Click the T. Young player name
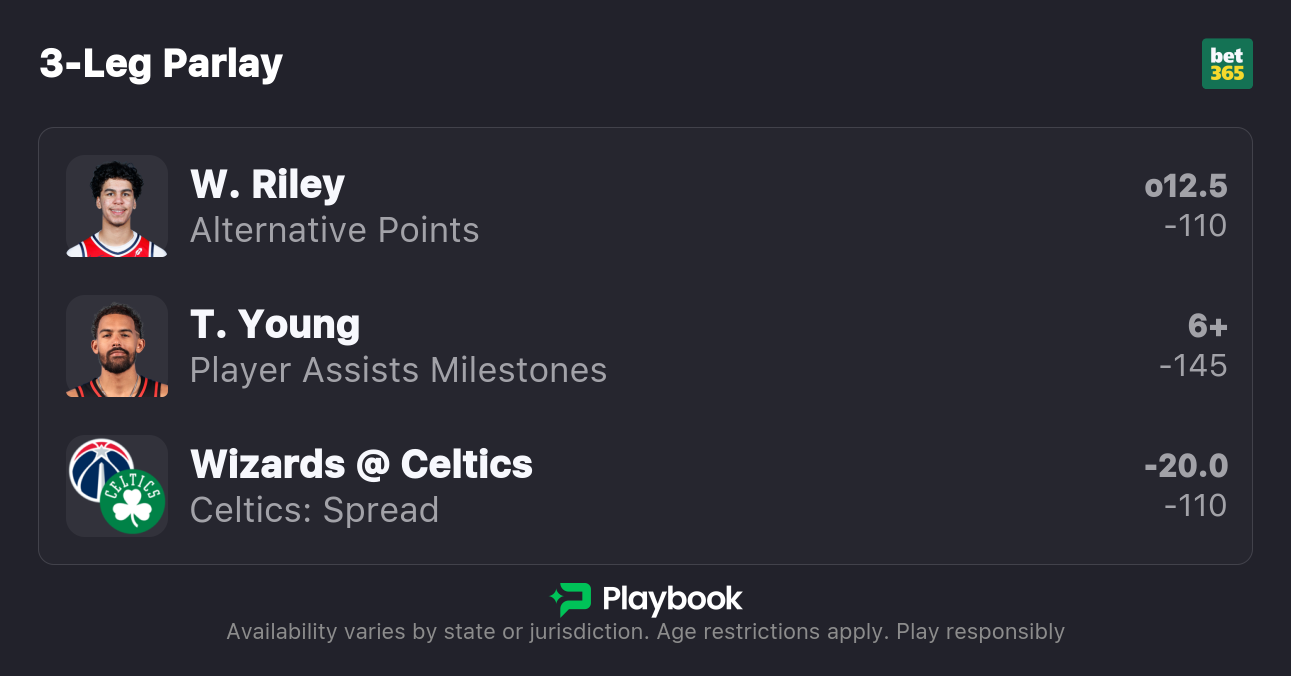Viewport: 1291px width, 676px height. pyautogui.click(x=275, y=324)
